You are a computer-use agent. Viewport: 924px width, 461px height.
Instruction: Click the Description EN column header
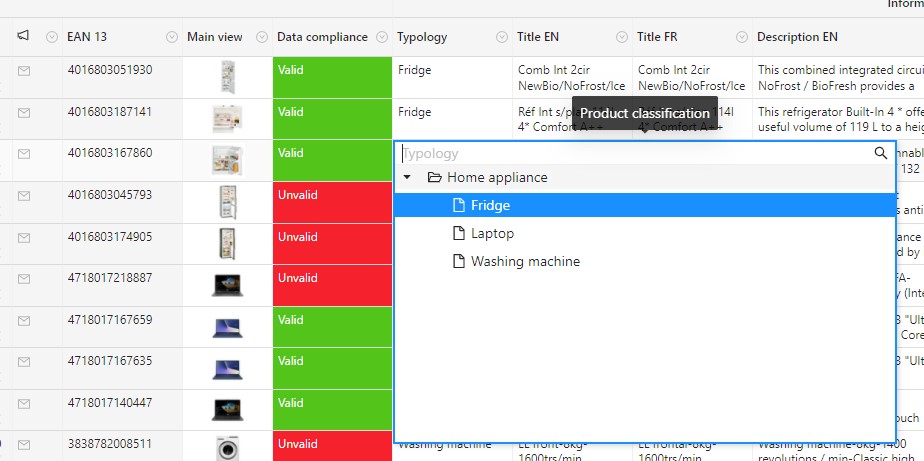(797, 38)
